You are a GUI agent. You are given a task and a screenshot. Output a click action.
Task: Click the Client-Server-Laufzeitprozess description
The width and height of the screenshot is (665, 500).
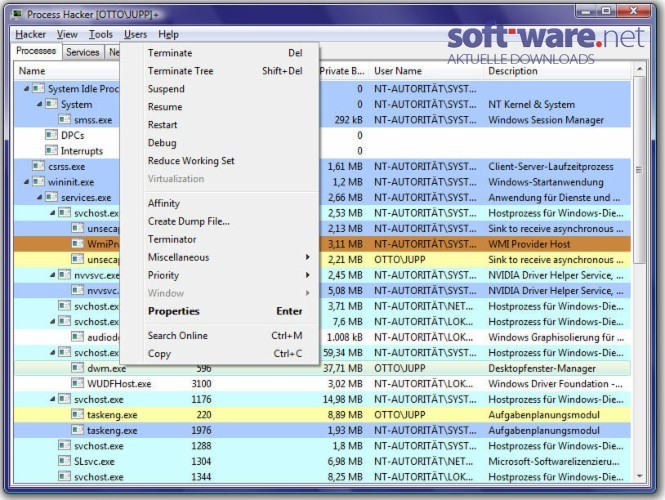point(550,166)
